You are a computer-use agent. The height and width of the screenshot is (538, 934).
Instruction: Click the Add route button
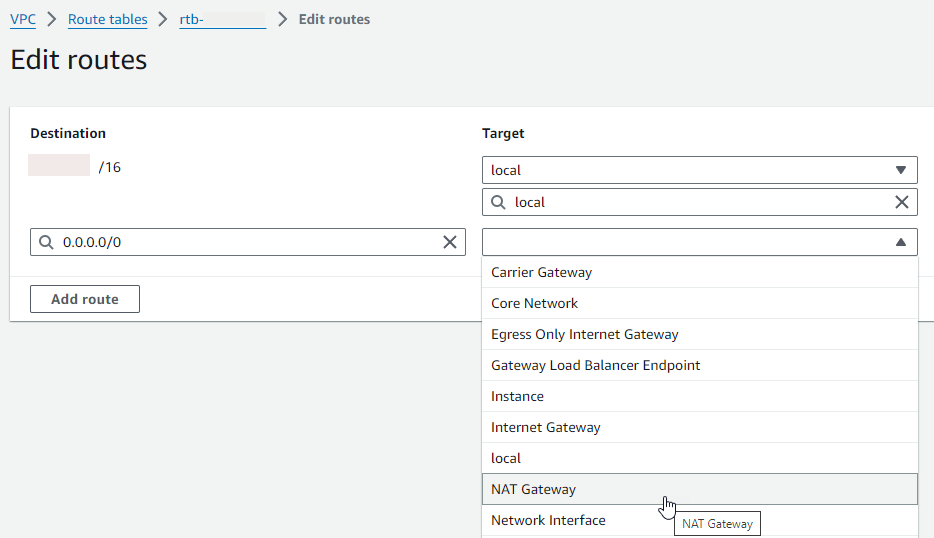[85, 299]
